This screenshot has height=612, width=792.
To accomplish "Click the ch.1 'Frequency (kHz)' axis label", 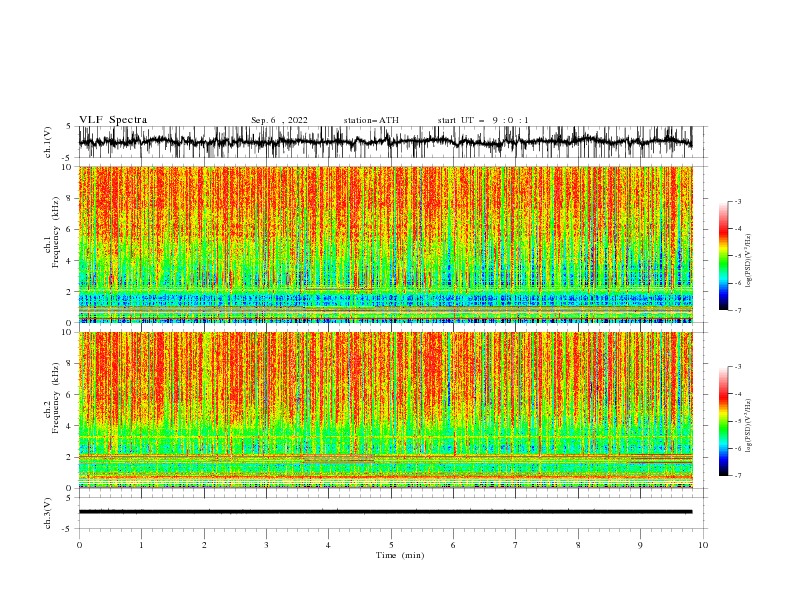I will click(x=56, y=232).
